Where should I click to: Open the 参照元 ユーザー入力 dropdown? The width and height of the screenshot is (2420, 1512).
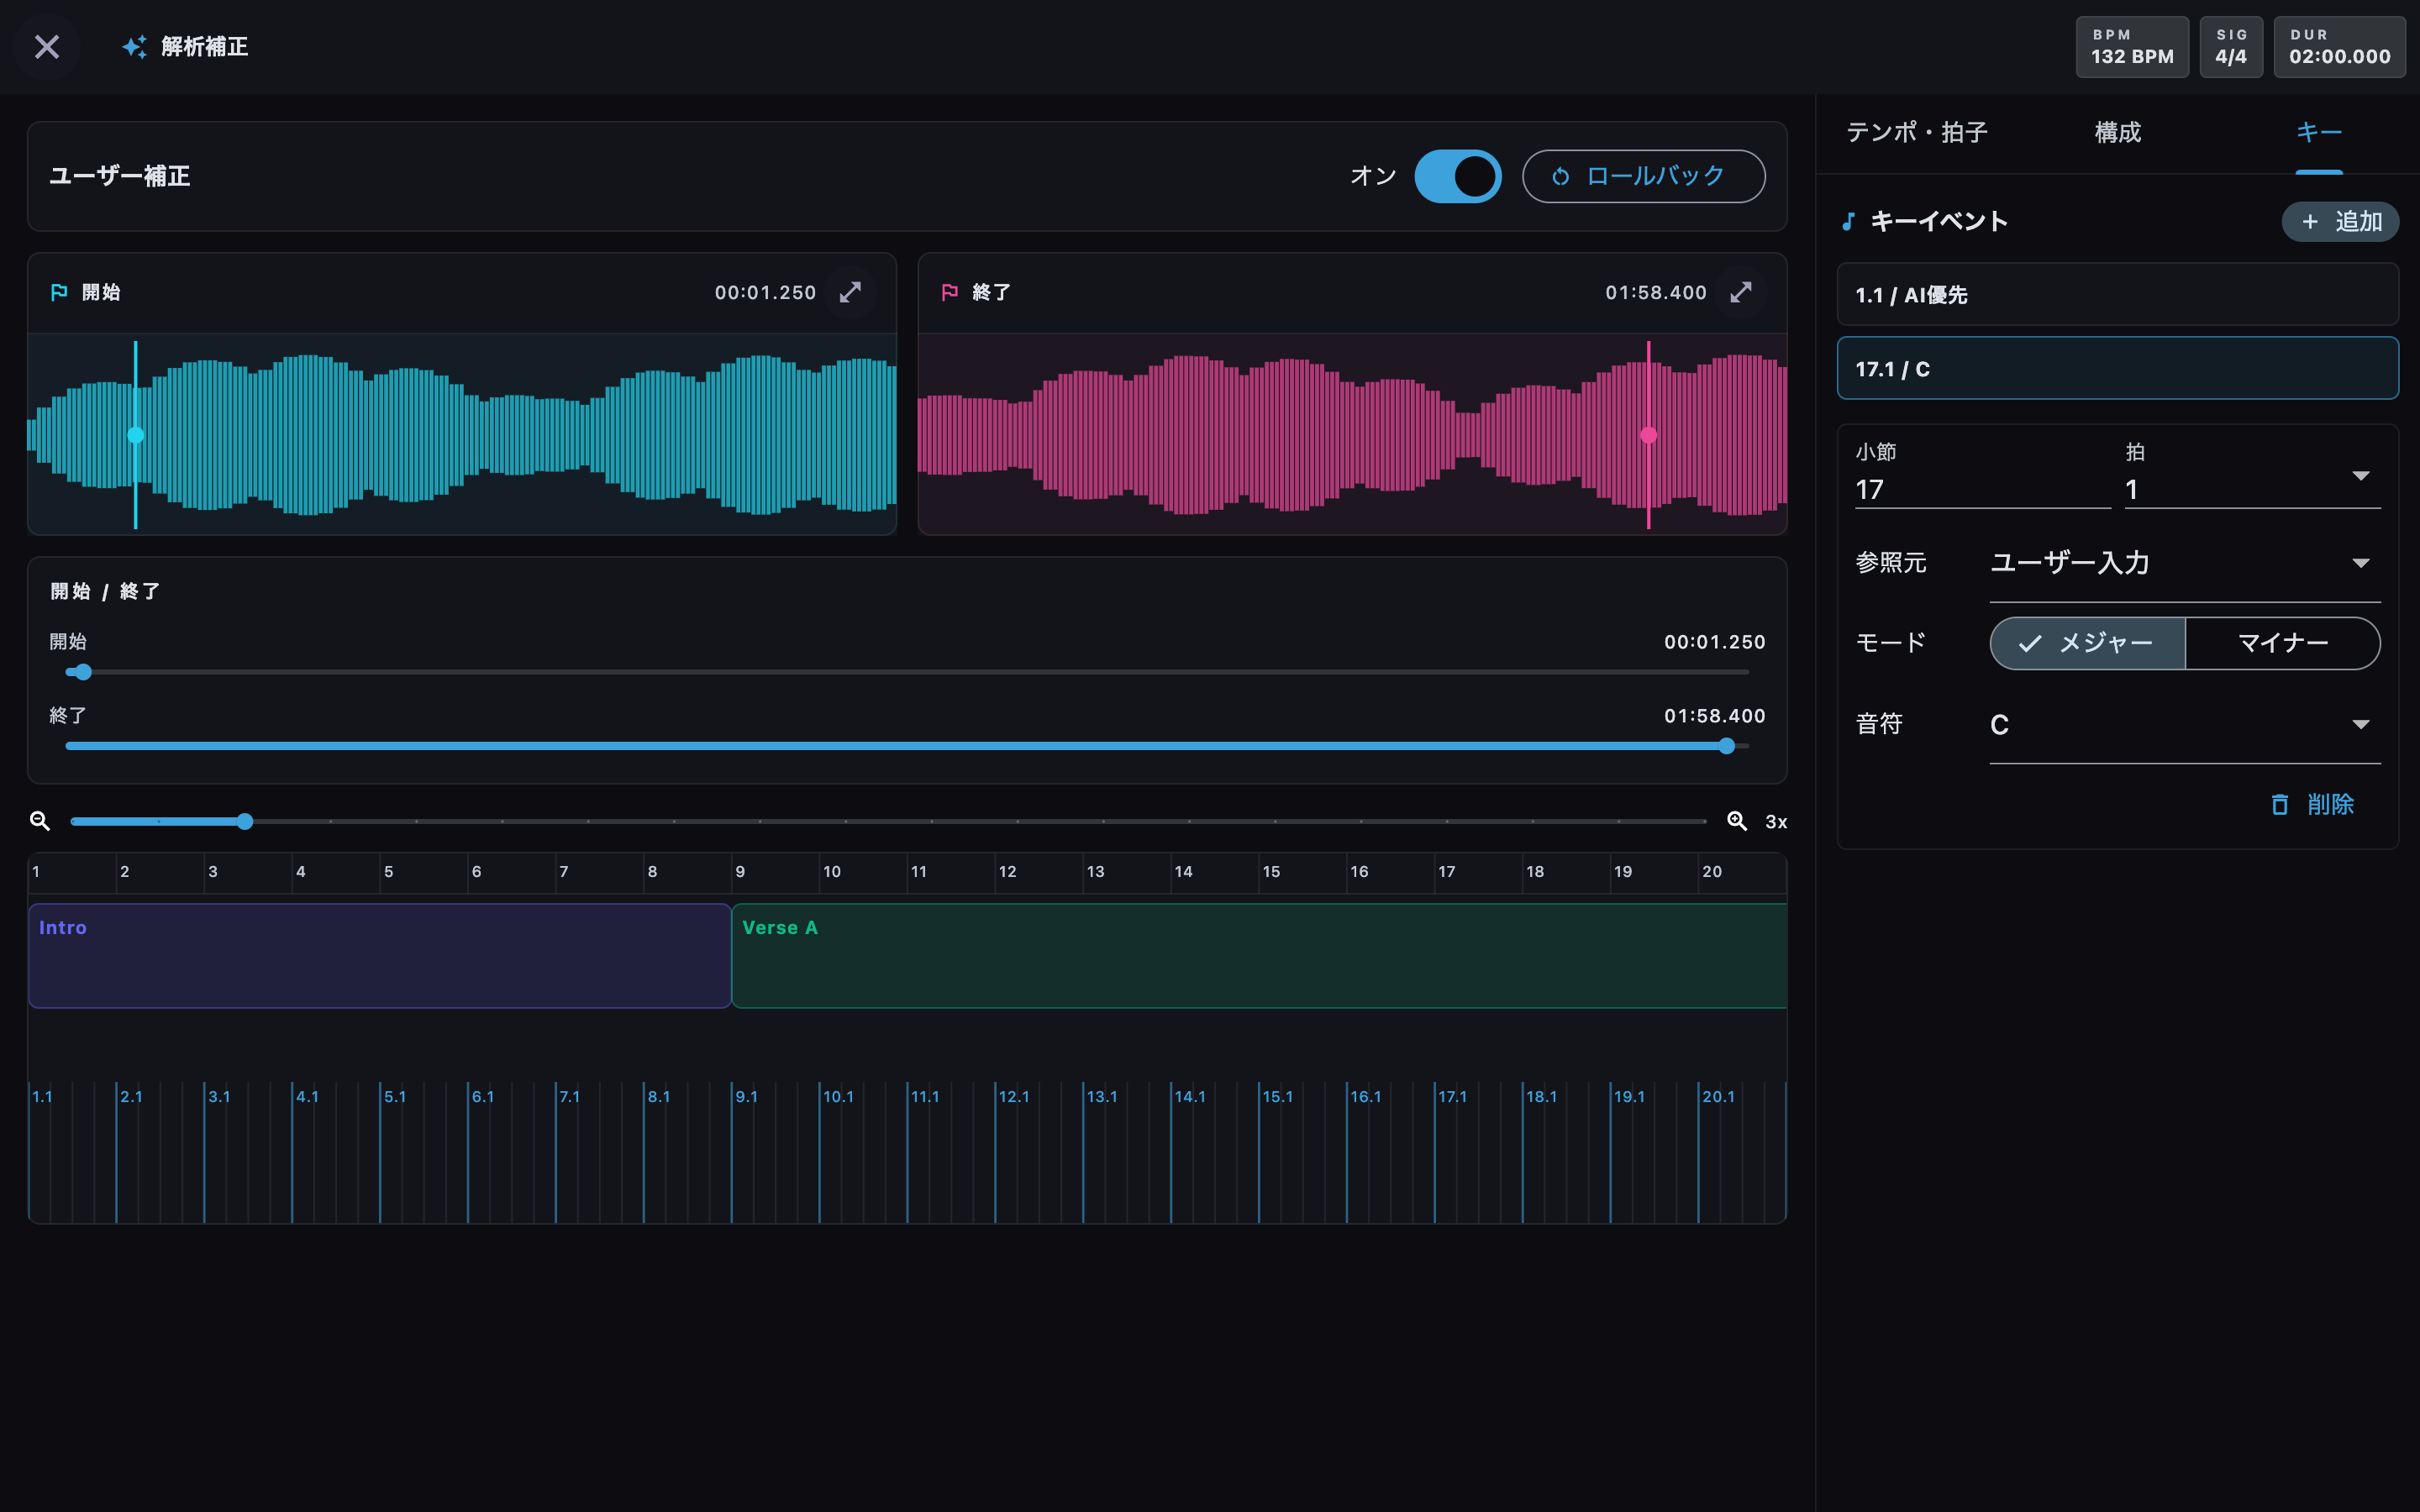point(2184,563)
